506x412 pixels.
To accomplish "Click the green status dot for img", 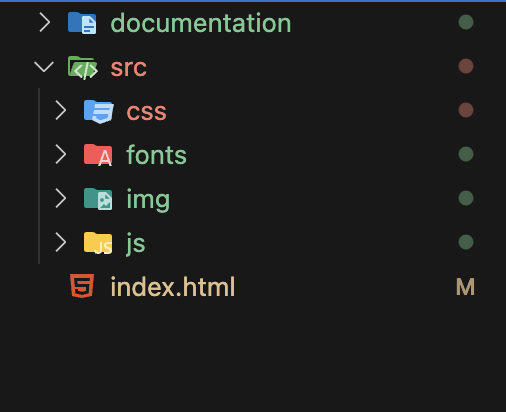I will (466, 198).
